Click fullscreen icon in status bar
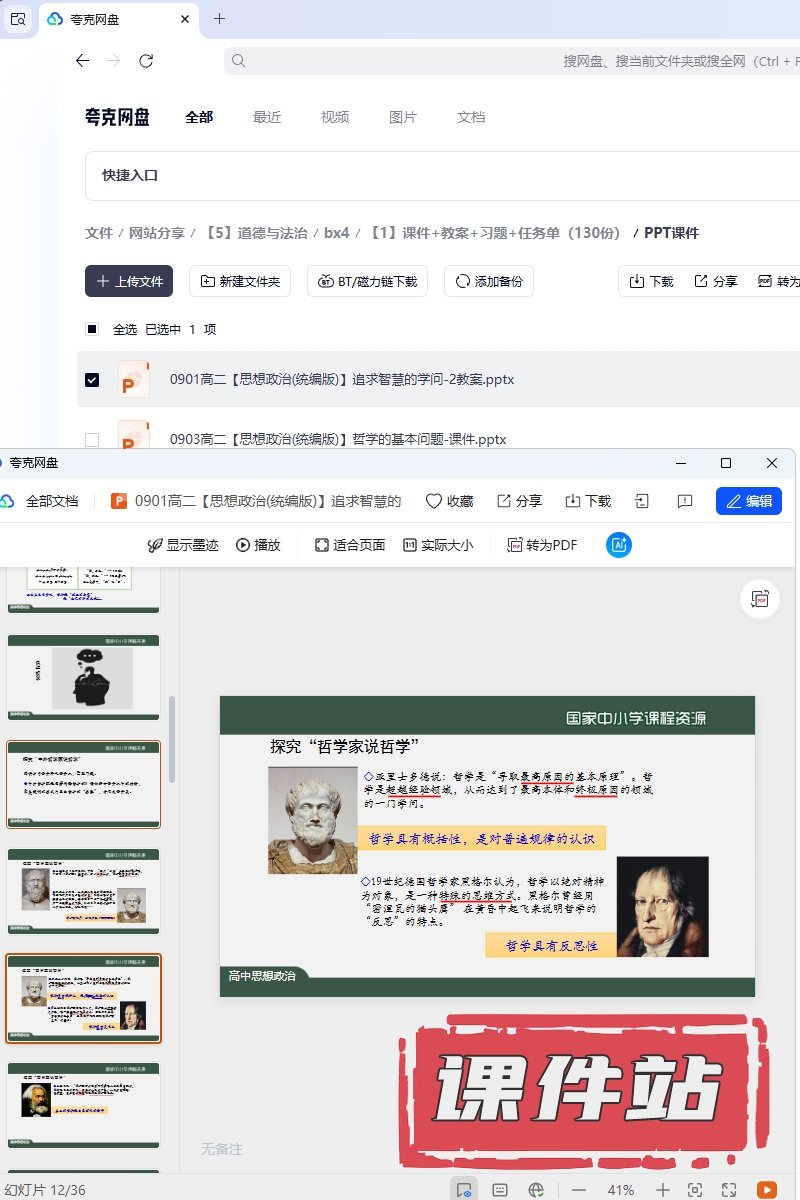This screenshot has width=800, height=1200. tap(729, 1190)
